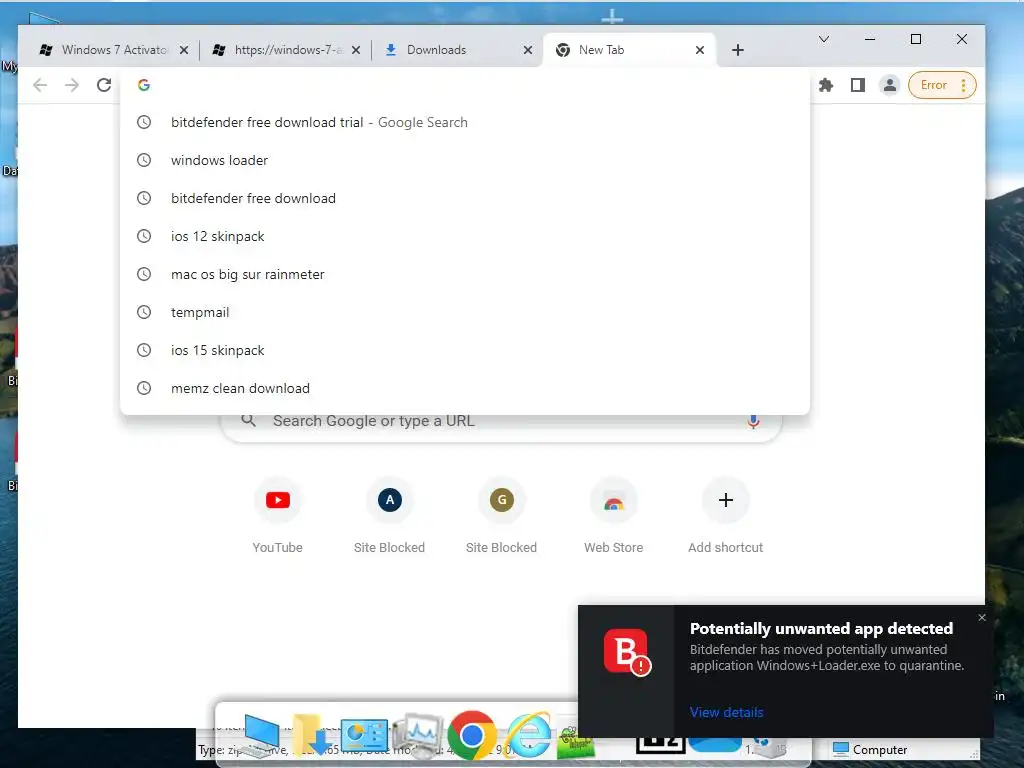
Task: Toggle the side panel icon
Action: 858,85
